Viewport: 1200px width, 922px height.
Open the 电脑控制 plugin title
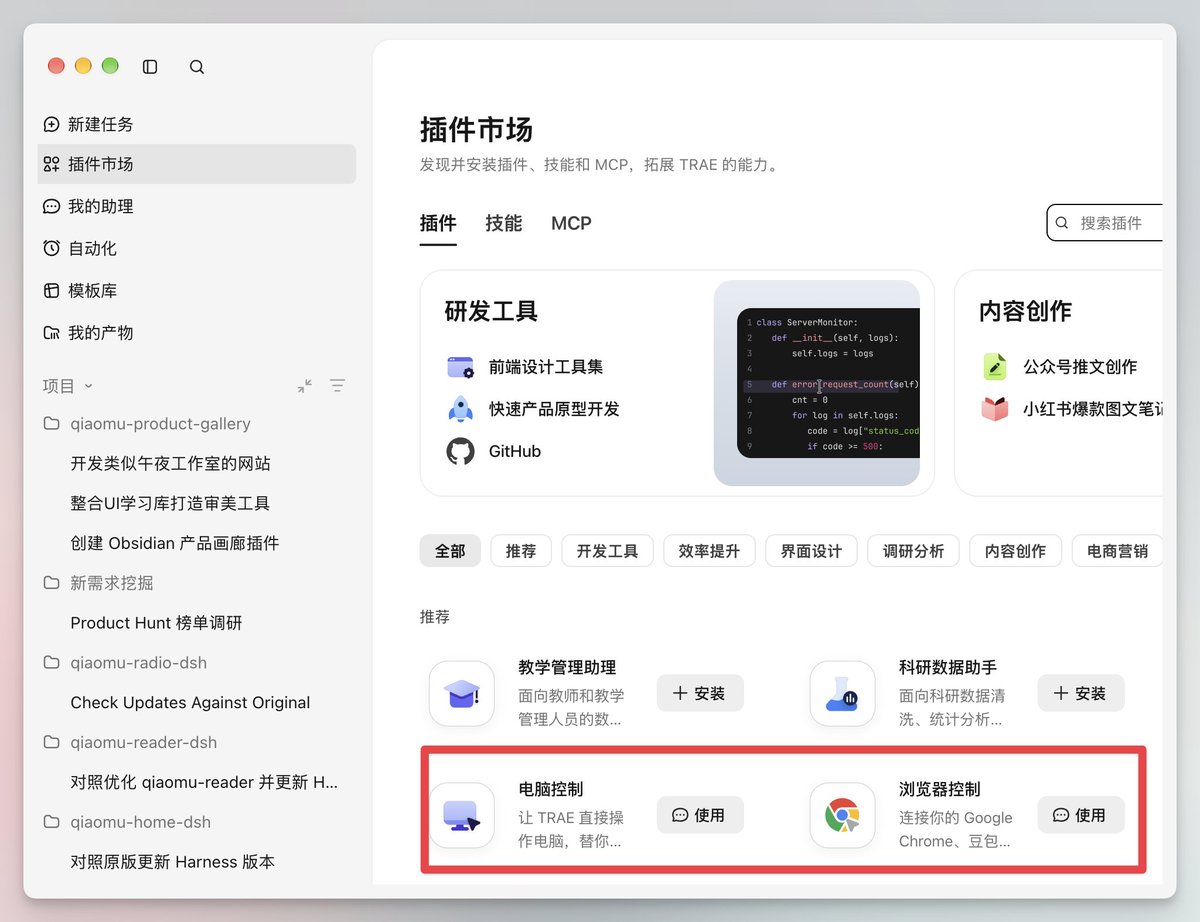tap(551, 789)
